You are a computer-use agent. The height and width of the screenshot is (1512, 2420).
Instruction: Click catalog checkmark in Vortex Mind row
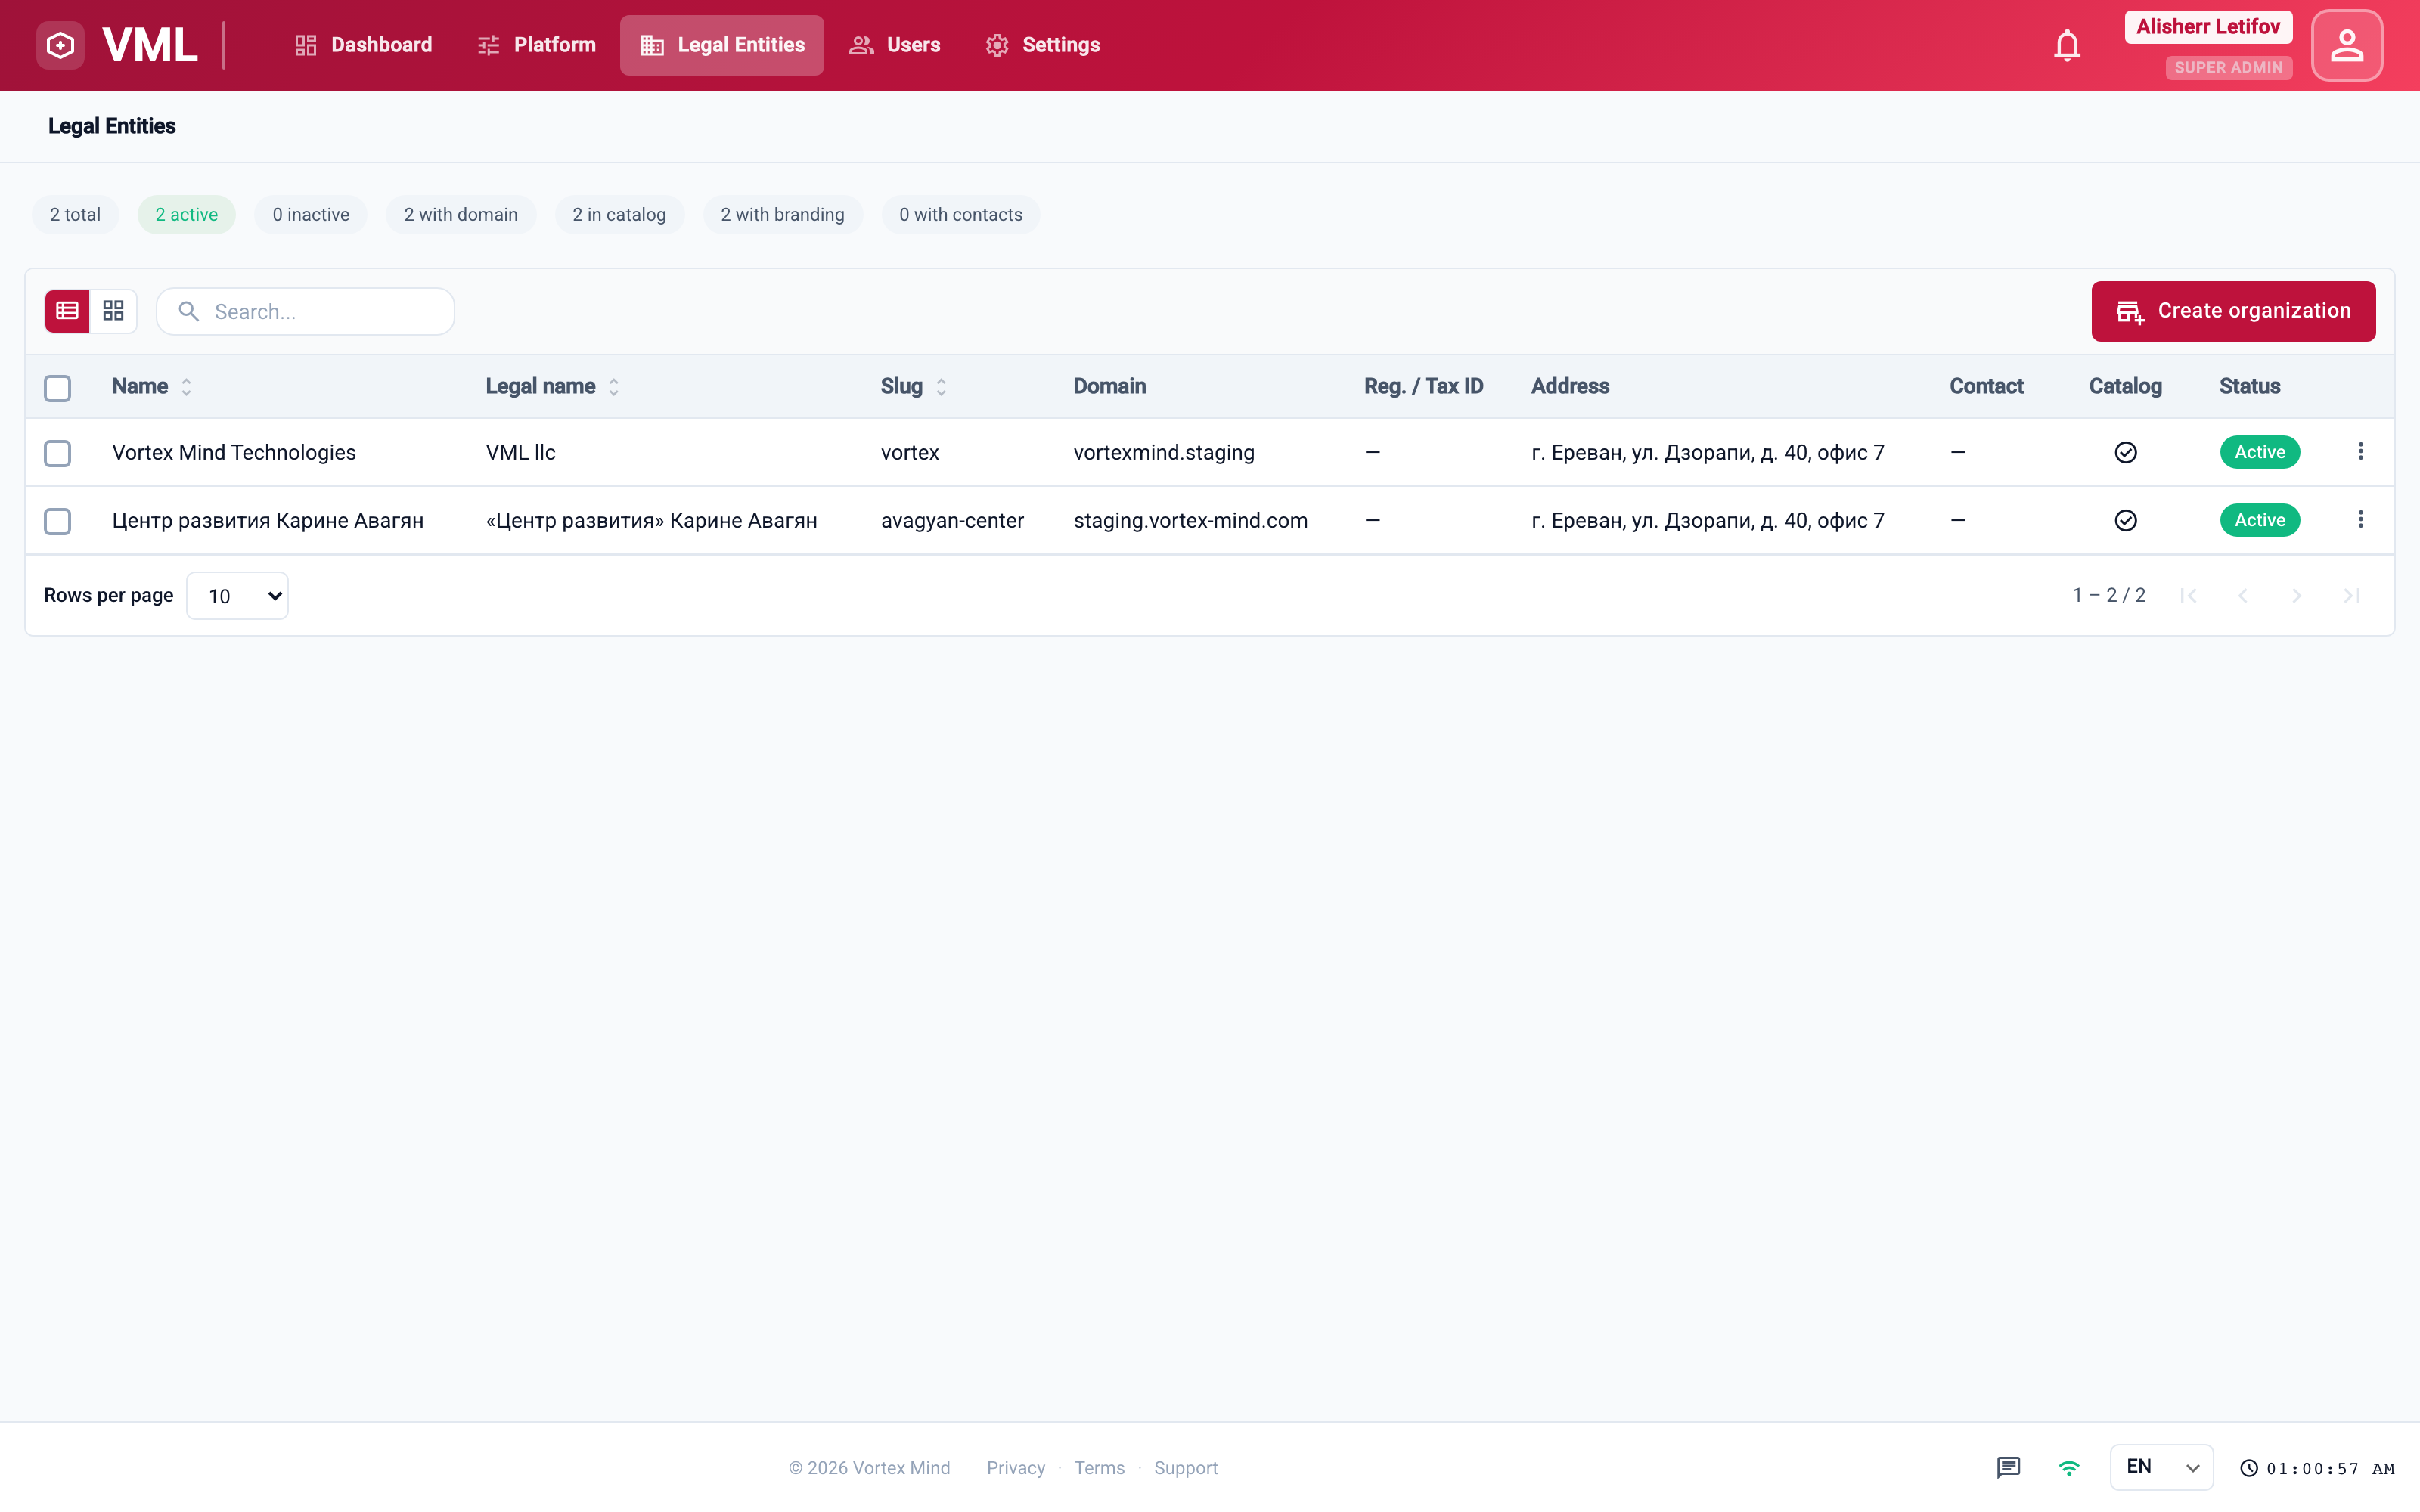pyautogui.click(x=2125, y=453)
